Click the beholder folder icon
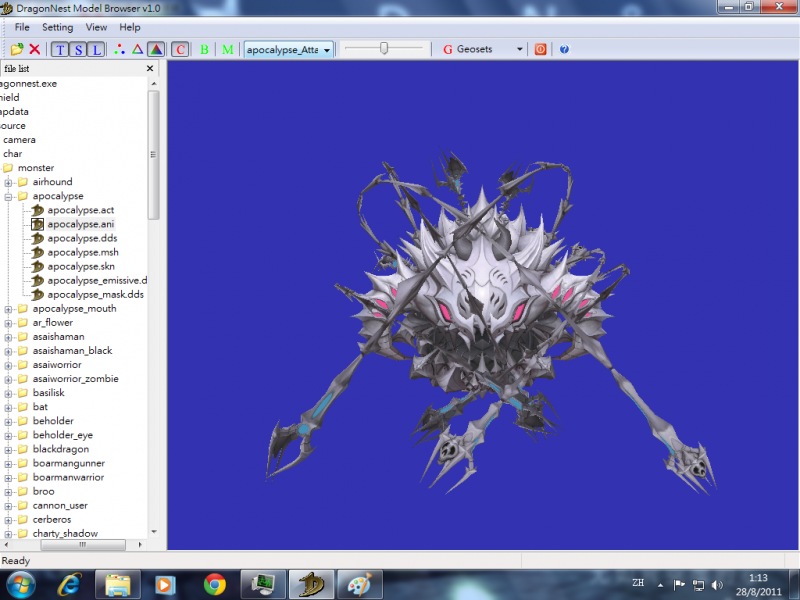 coord(23,421)
